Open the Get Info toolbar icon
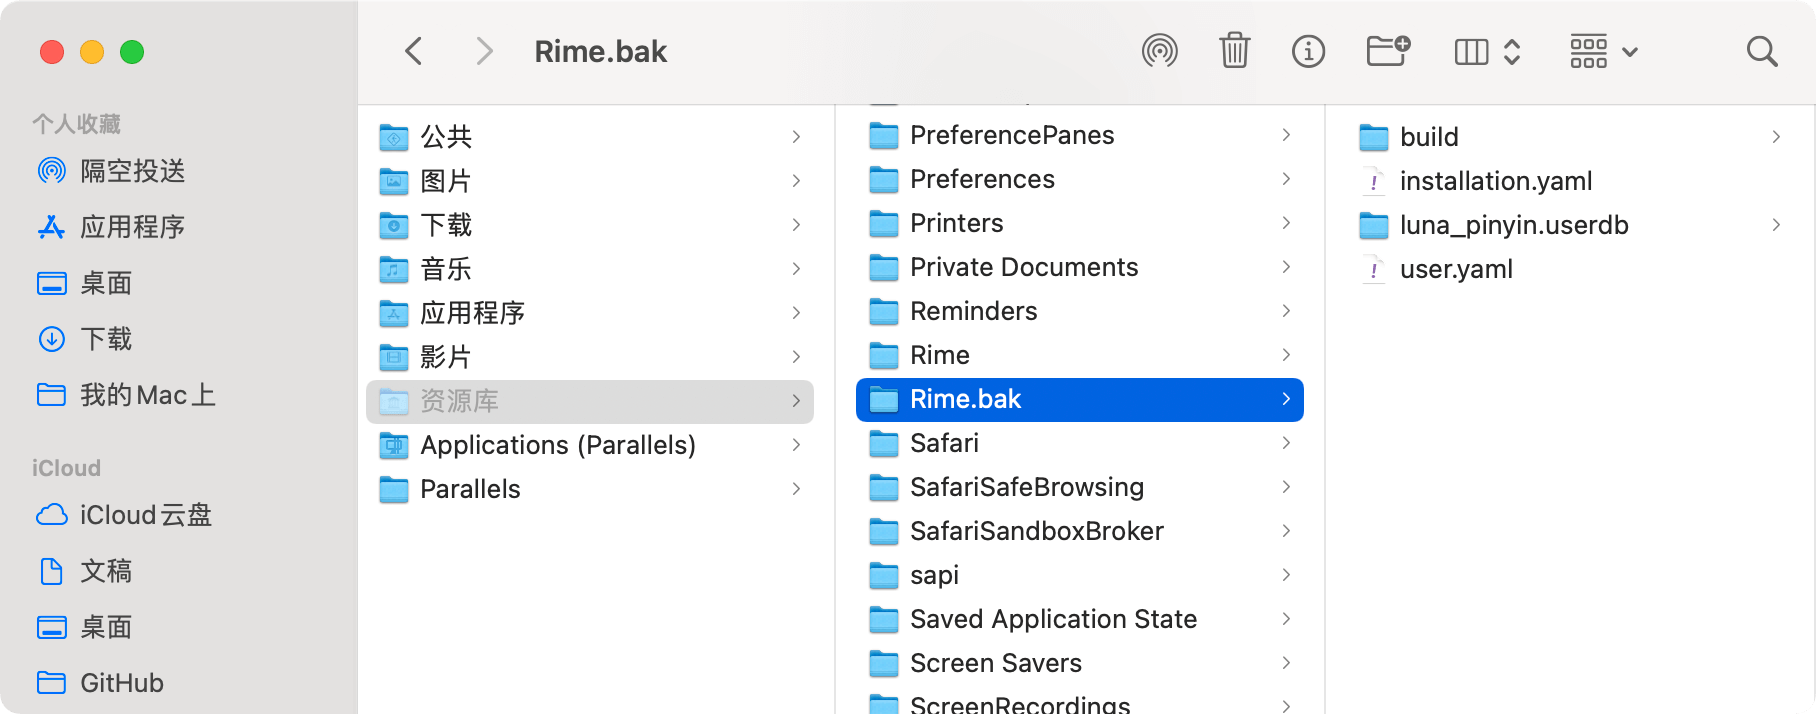This screenshot has height=714, width=1816. click(x=1308, y=51)
